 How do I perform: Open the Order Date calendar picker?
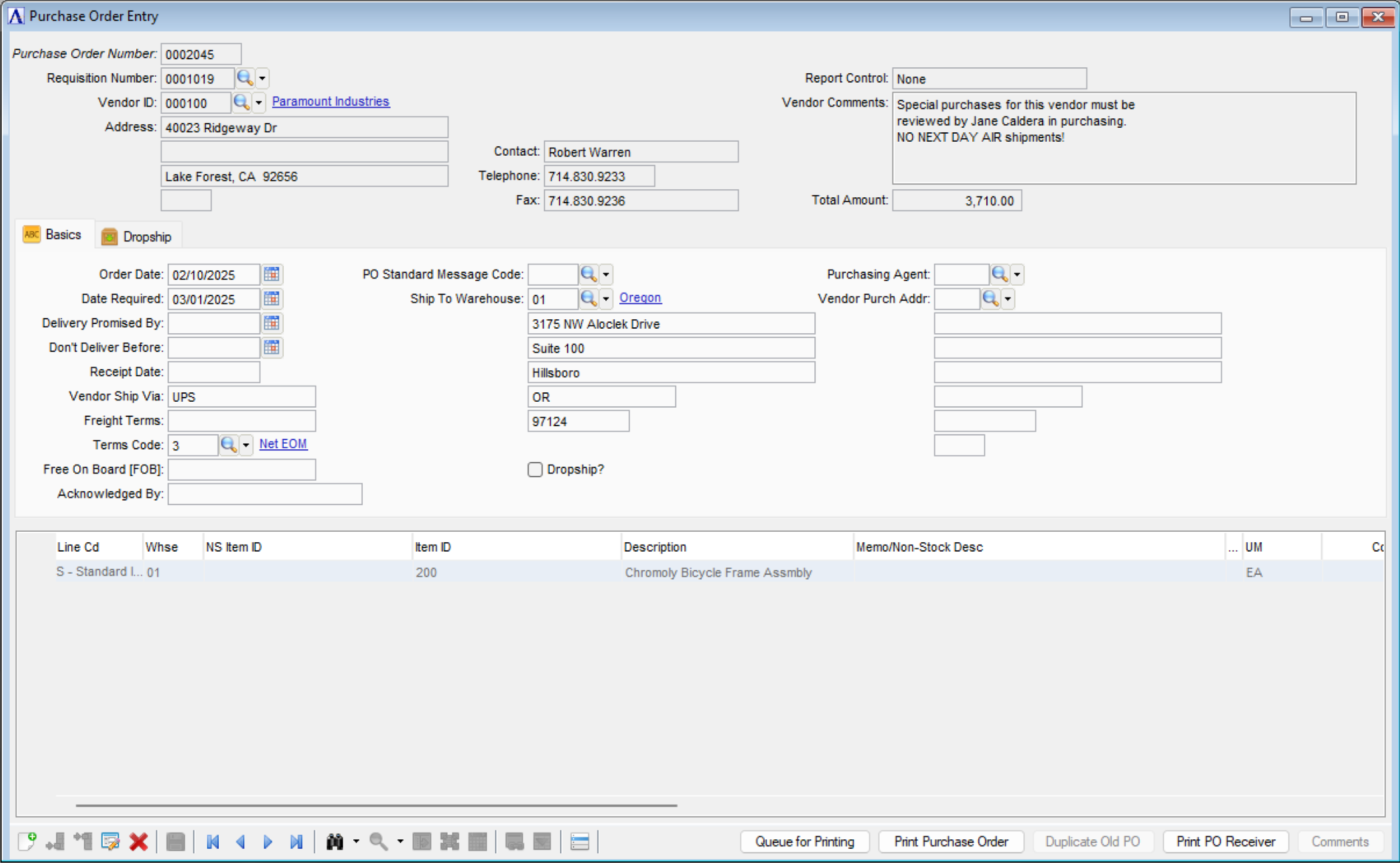[272, 274]
